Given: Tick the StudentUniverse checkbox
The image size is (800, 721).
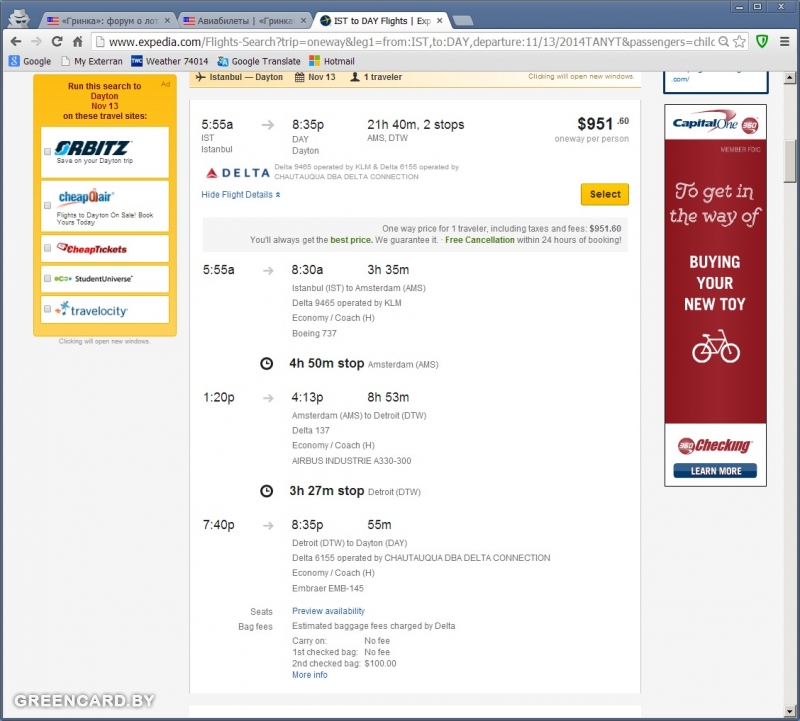Looking at the screenshot, I should click(x=47, y=279).
